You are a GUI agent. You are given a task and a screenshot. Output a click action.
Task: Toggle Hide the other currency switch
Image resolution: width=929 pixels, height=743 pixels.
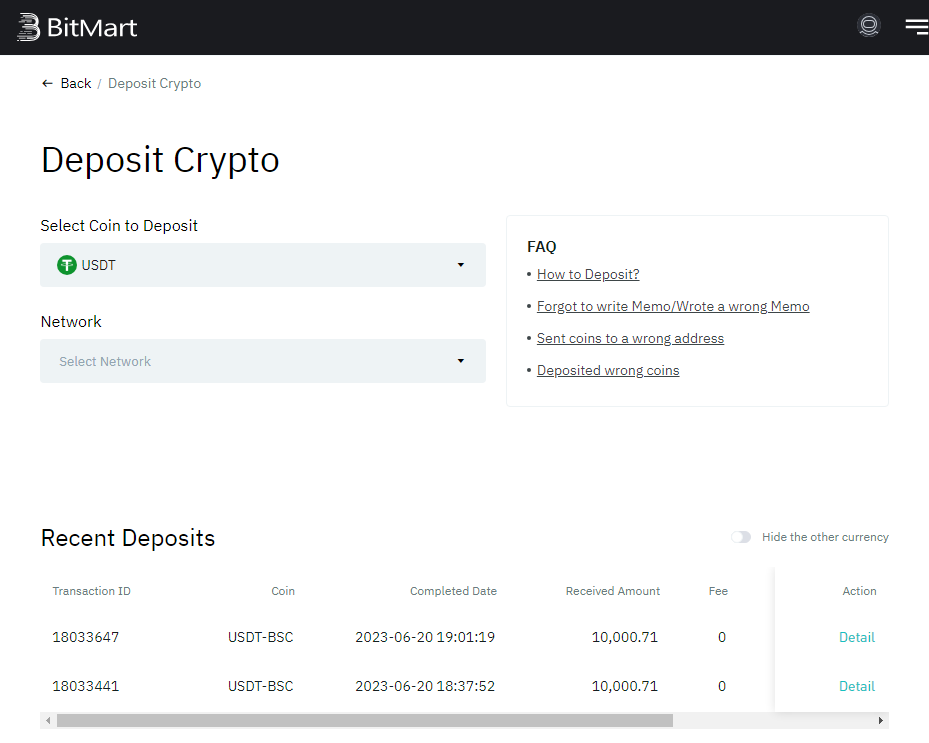point(741,537)
